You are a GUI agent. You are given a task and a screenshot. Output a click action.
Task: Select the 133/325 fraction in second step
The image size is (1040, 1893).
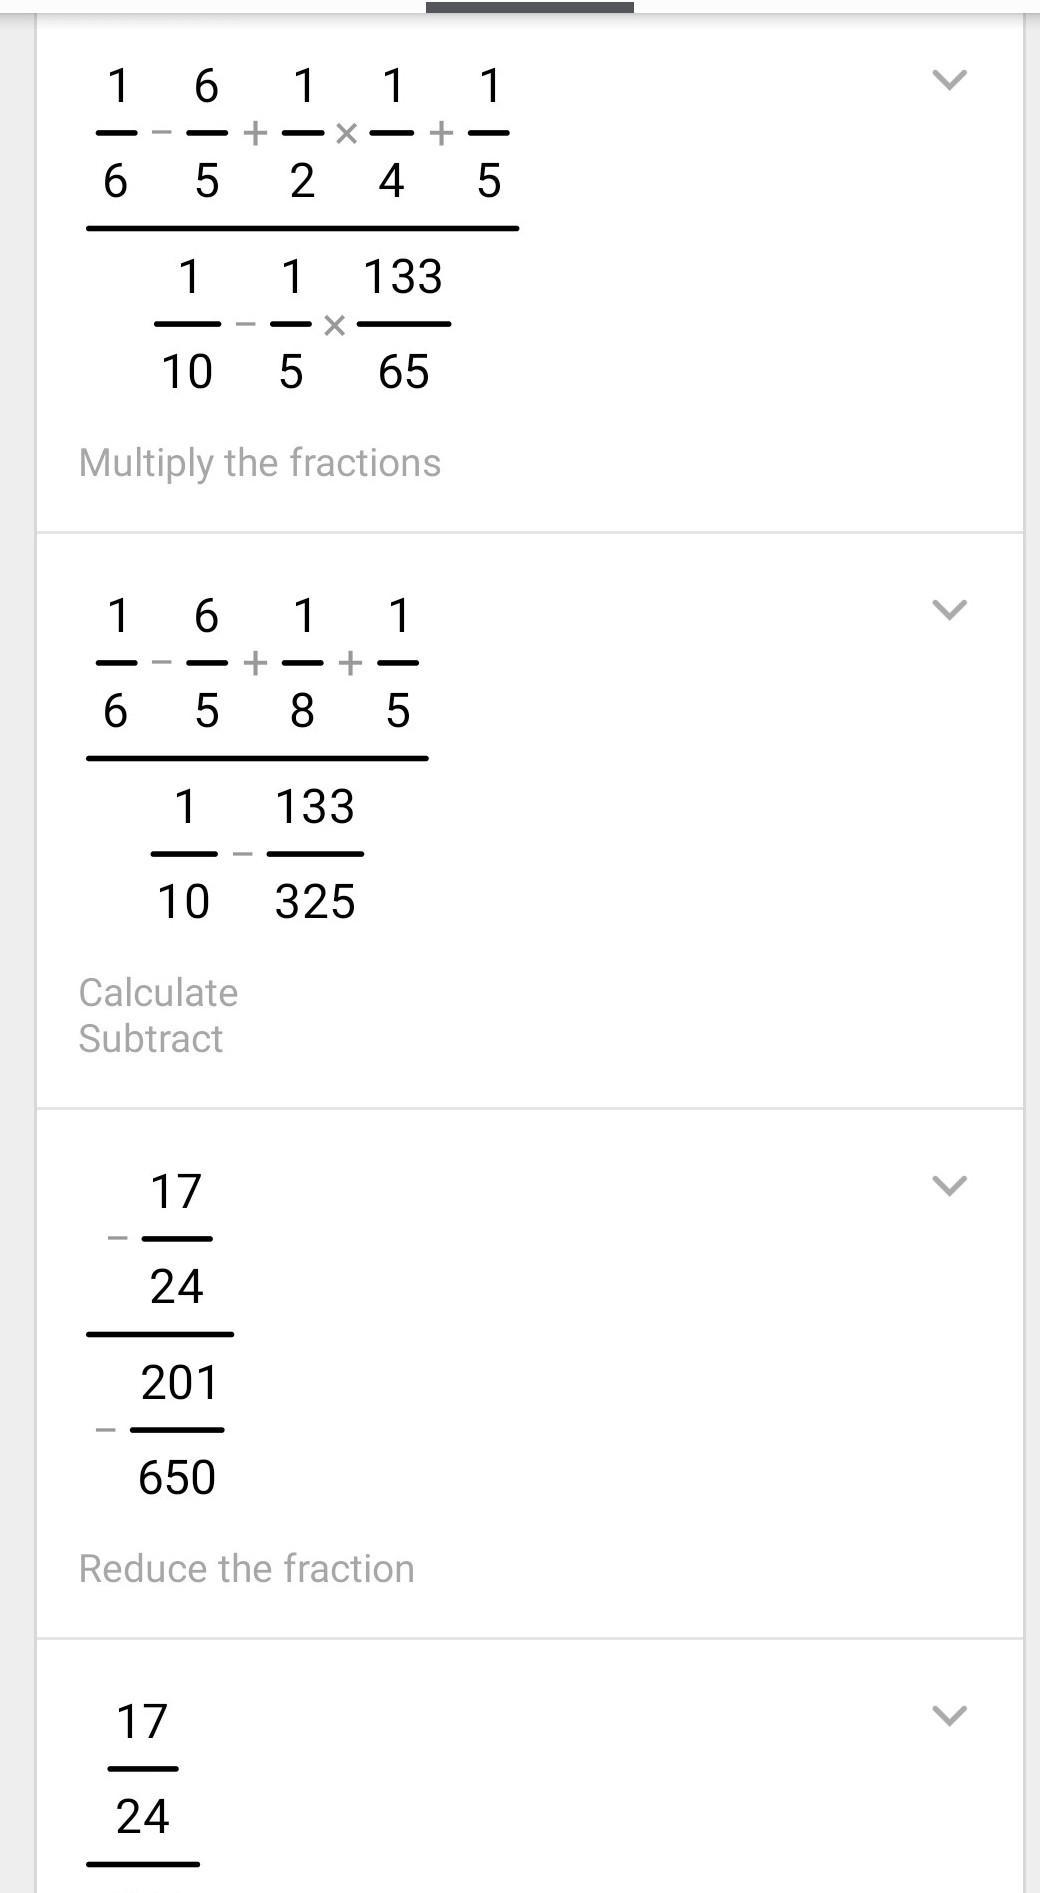pos(315,854)
